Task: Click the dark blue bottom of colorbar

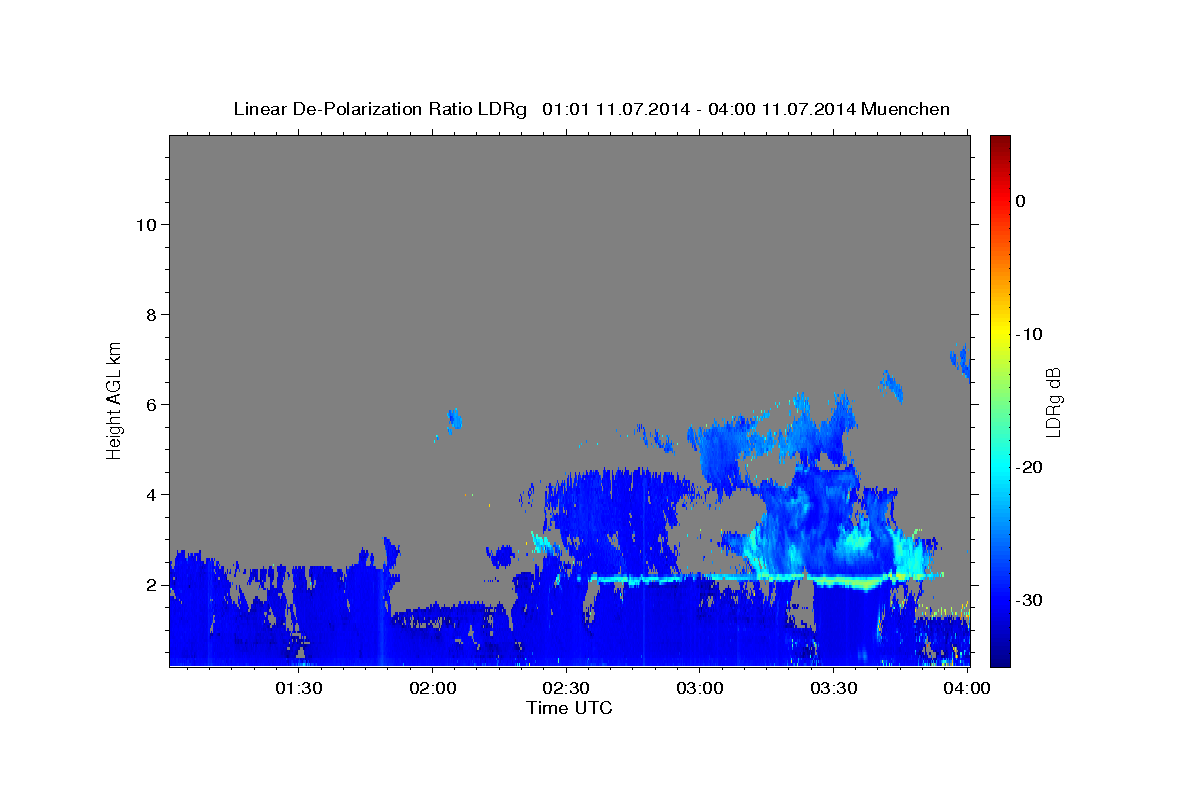Action: pyautogui.click(x=1000, y=655)
